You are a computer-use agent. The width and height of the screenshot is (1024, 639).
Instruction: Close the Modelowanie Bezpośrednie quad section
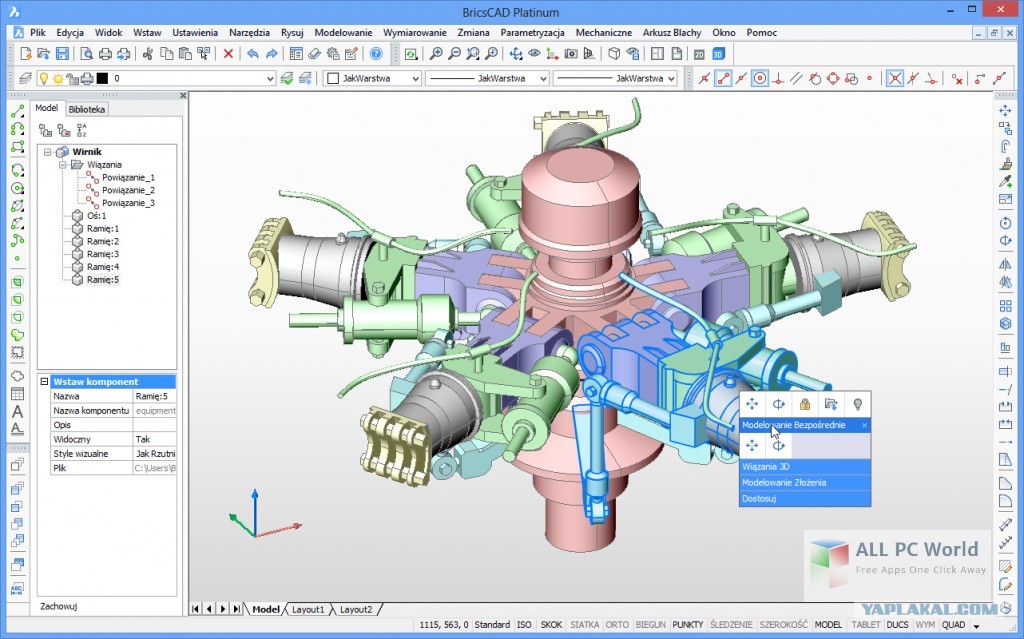tap(864, 425)
